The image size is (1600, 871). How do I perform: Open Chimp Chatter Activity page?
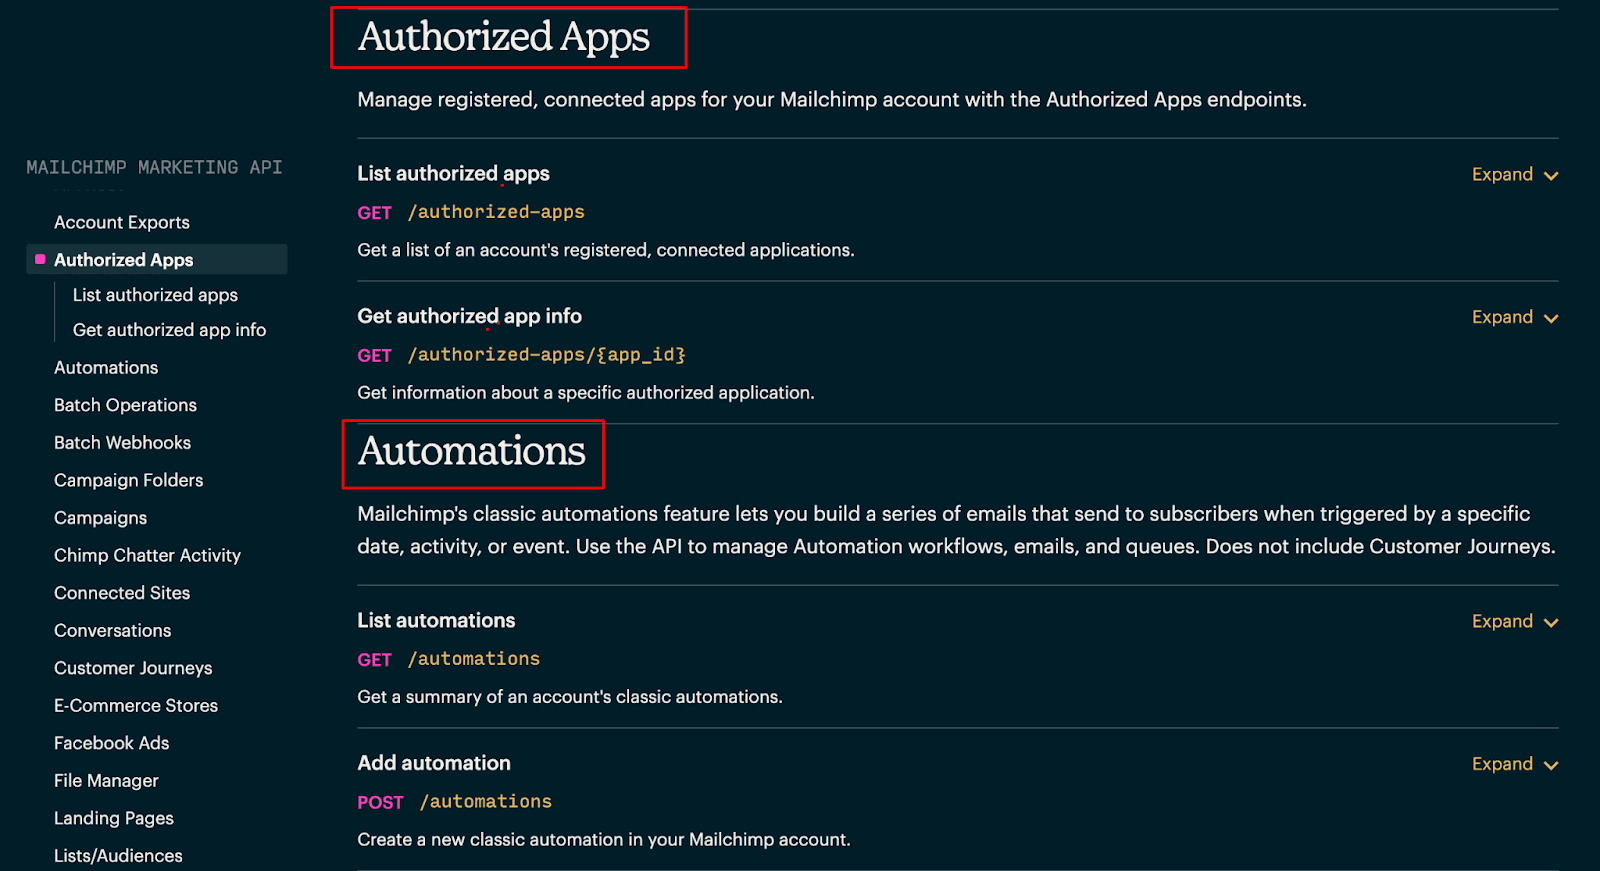[x=147, y=556]
